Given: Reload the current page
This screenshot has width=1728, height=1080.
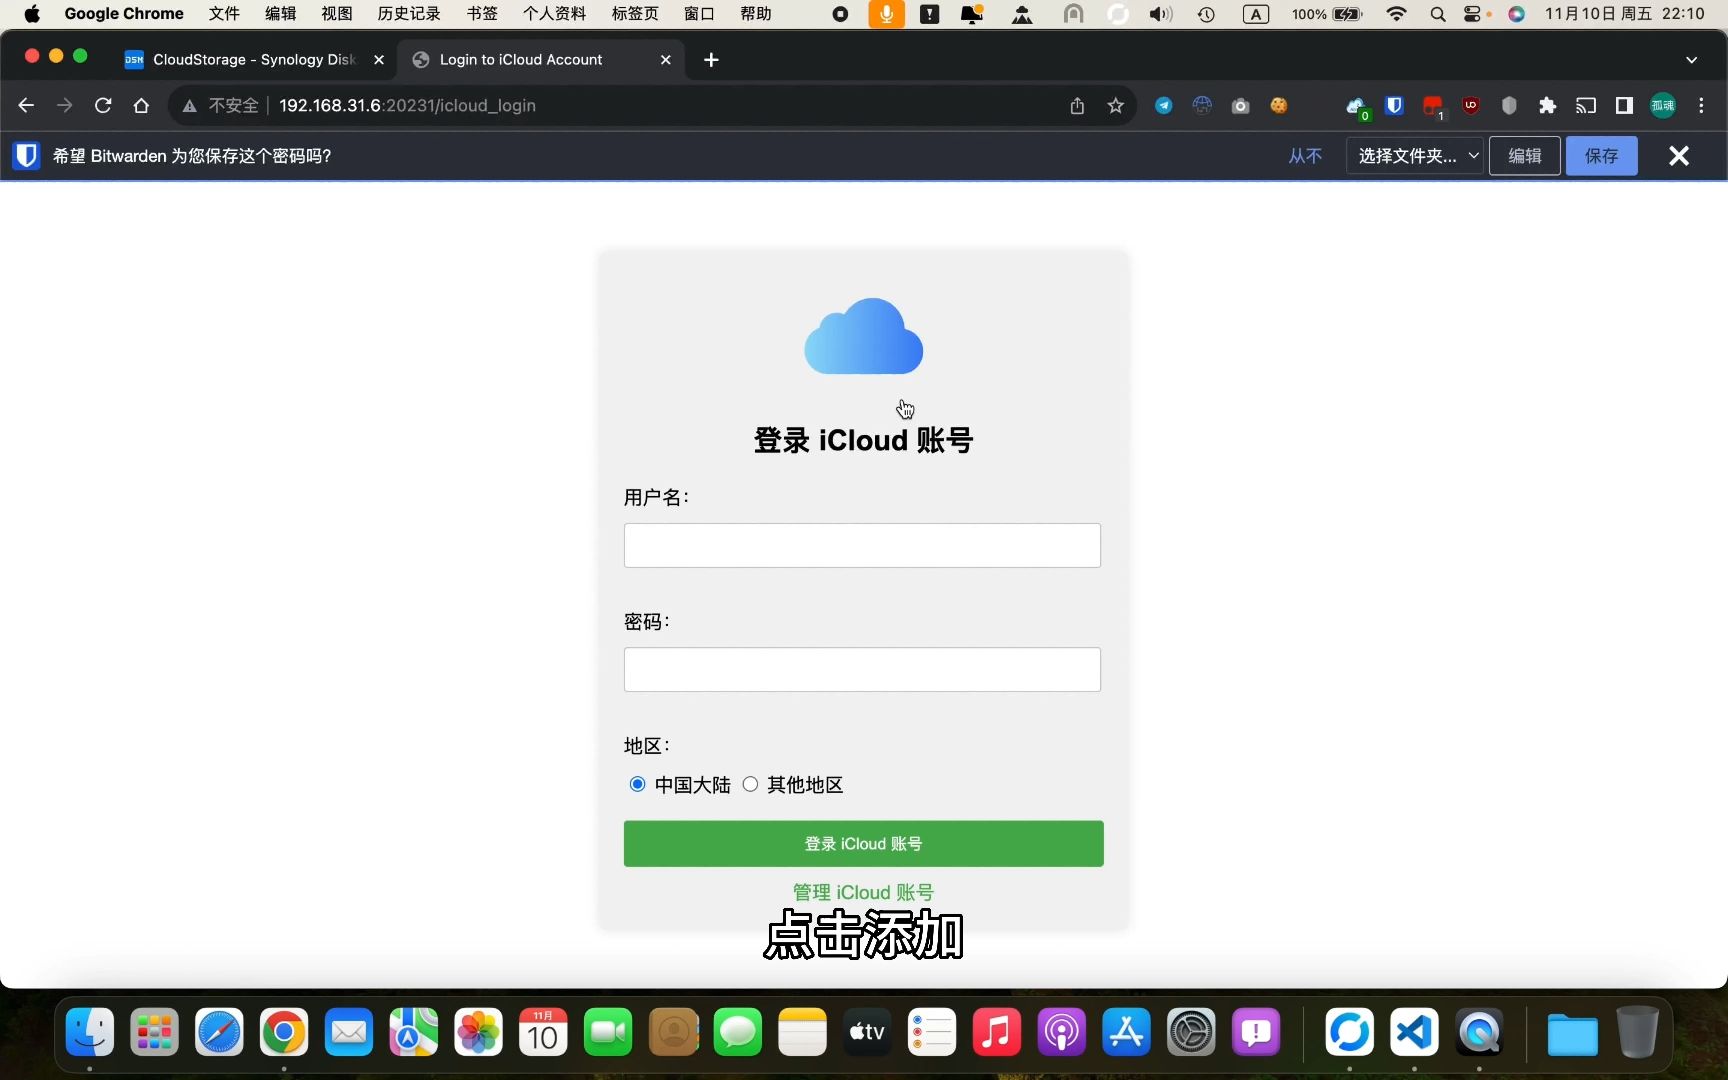Looking at the screenshot, I should click(x=102, y=105).
